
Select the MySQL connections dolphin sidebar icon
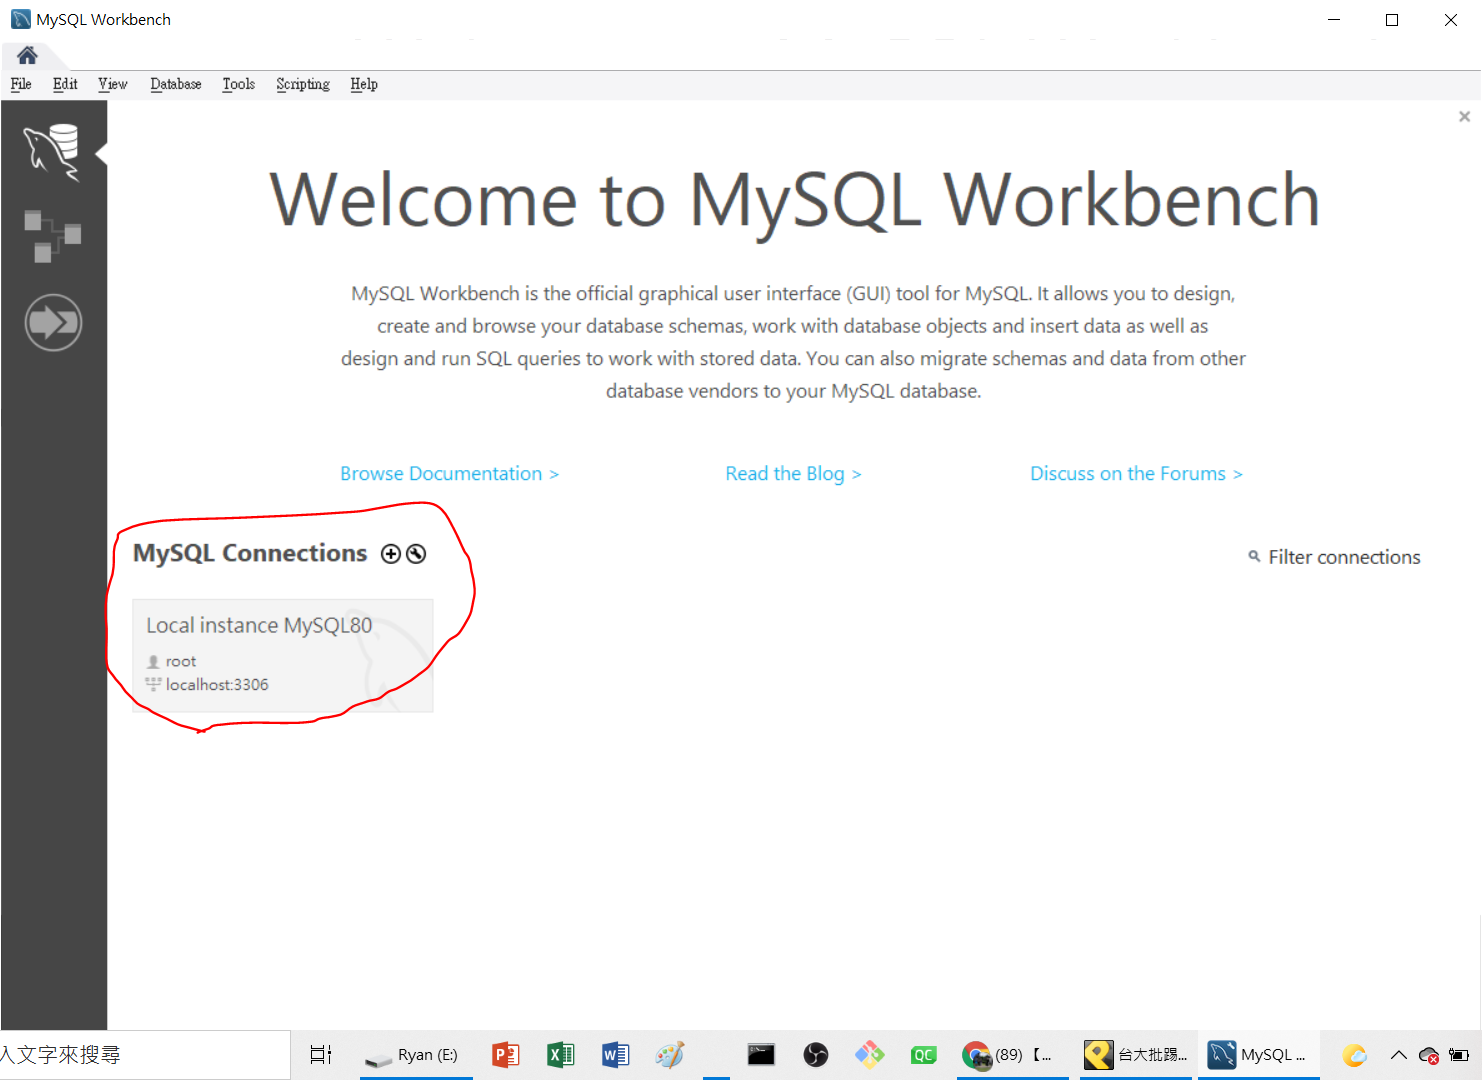click(52, 152)
